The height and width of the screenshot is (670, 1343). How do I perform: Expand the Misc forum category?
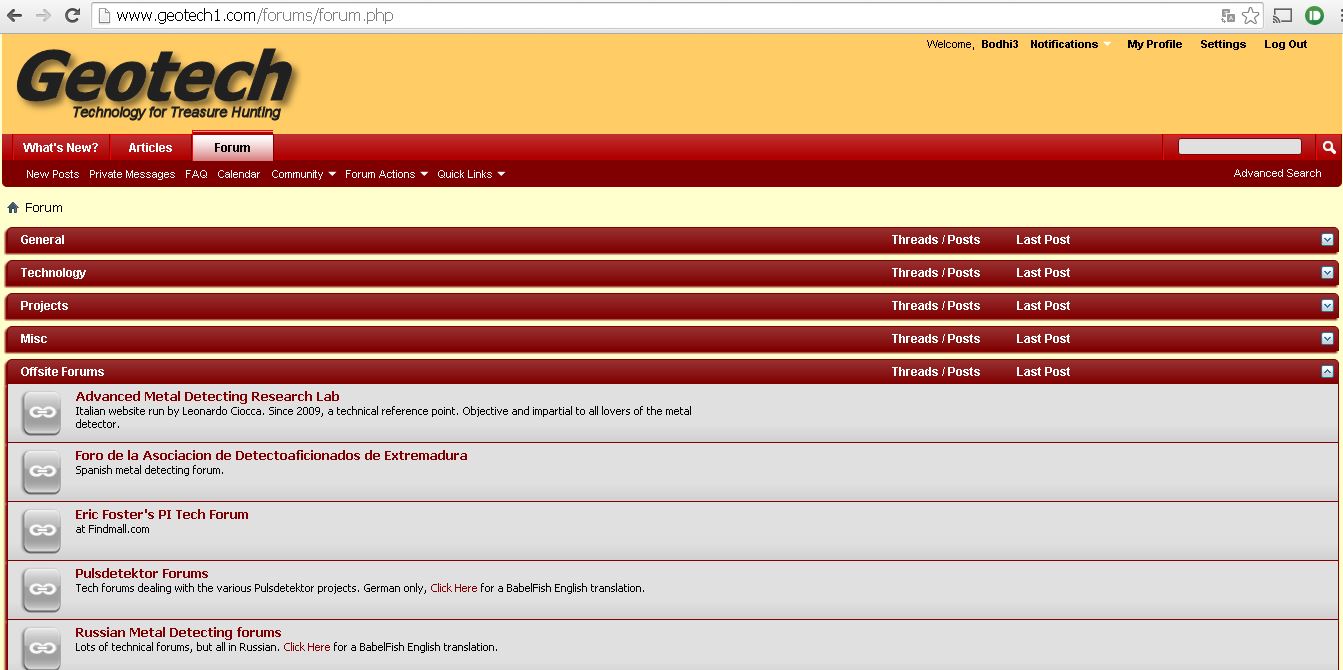(x=1327, y=339)
